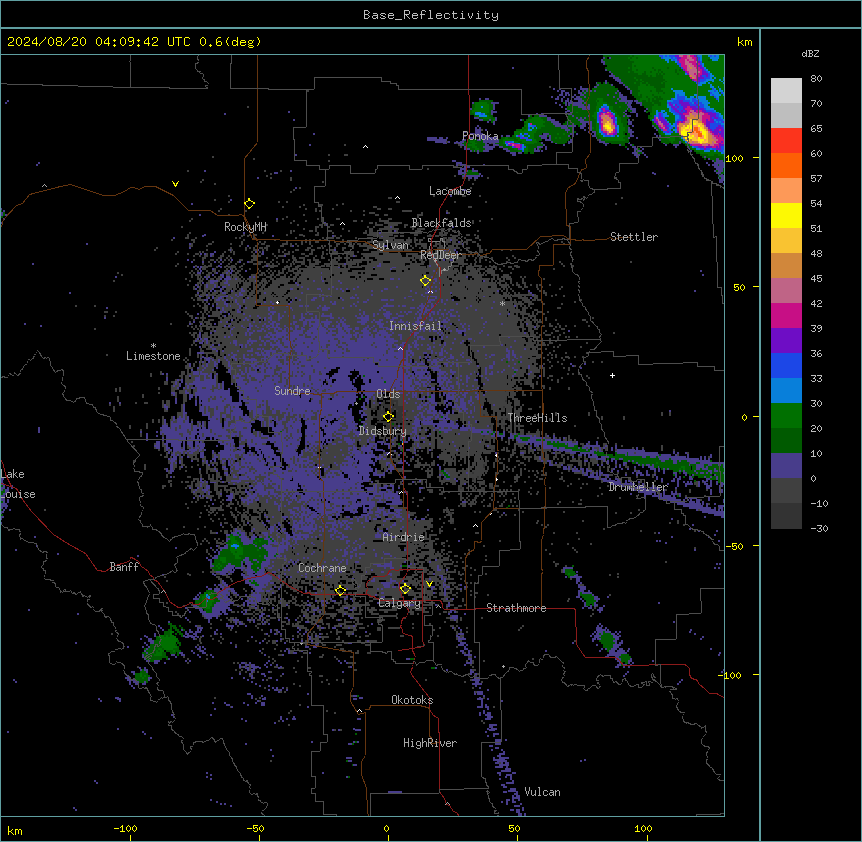The image size is (862, 842).
Task: Click the -100 tick on the bottom axis
Action: click(126, 828)
